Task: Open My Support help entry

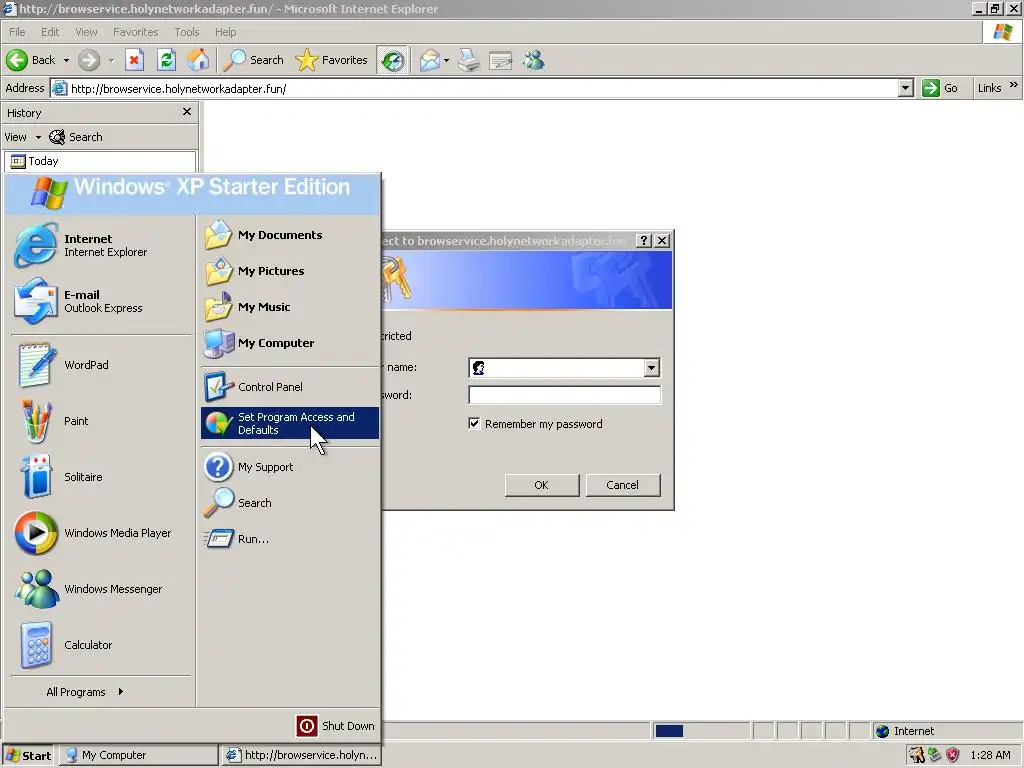Action: pyautogui.click(x=289, y=468)
